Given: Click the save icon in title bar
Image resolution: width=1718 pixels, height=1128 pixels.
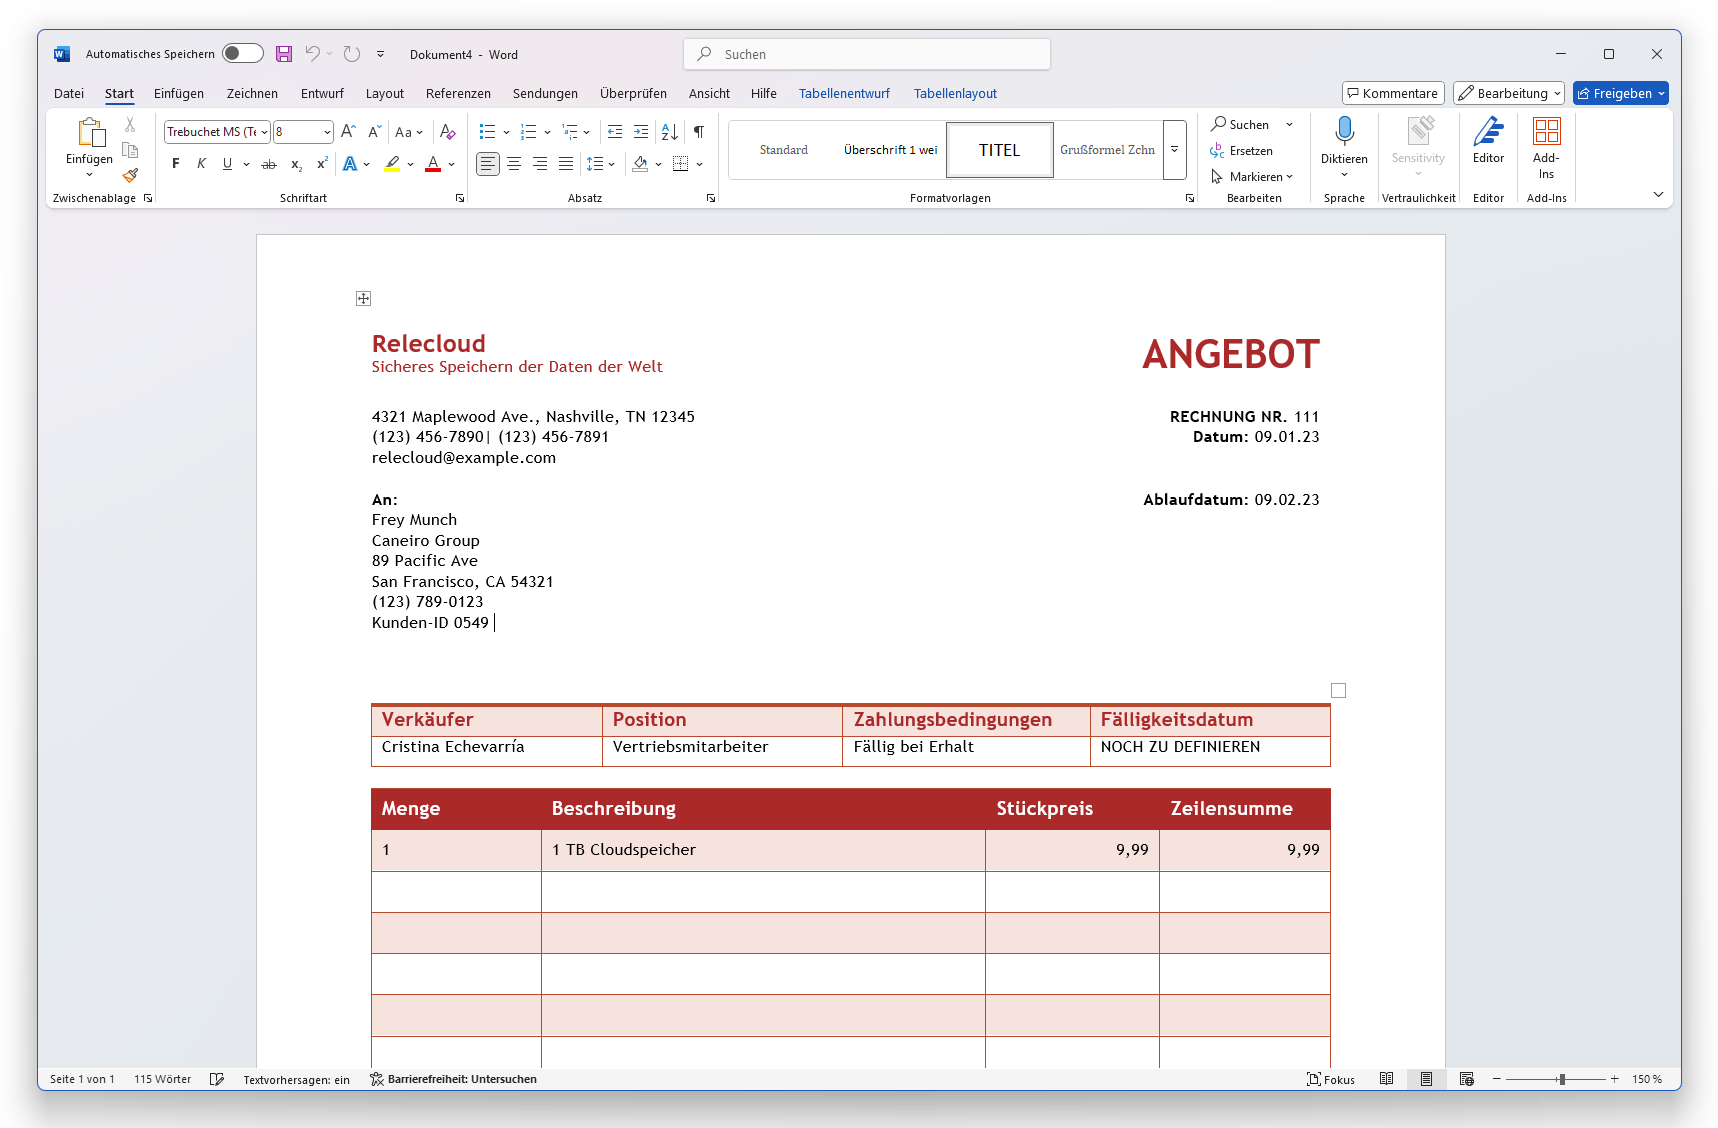Looking at the screenshot, I should (284, 54).
